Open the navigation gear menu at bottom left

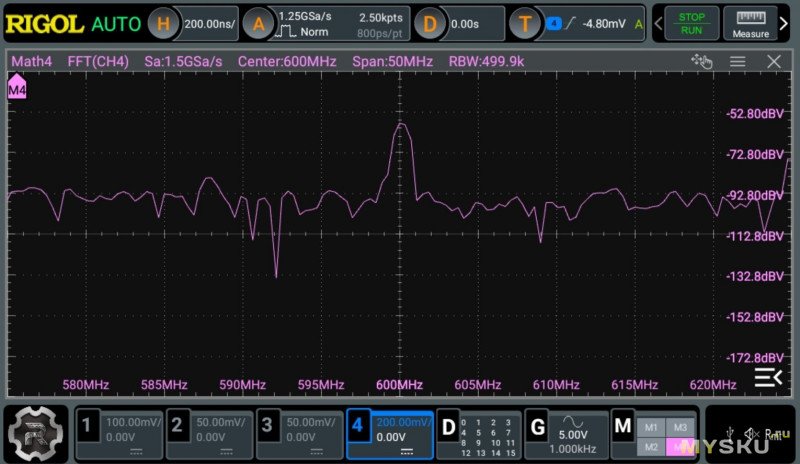[x=35, y=432]
